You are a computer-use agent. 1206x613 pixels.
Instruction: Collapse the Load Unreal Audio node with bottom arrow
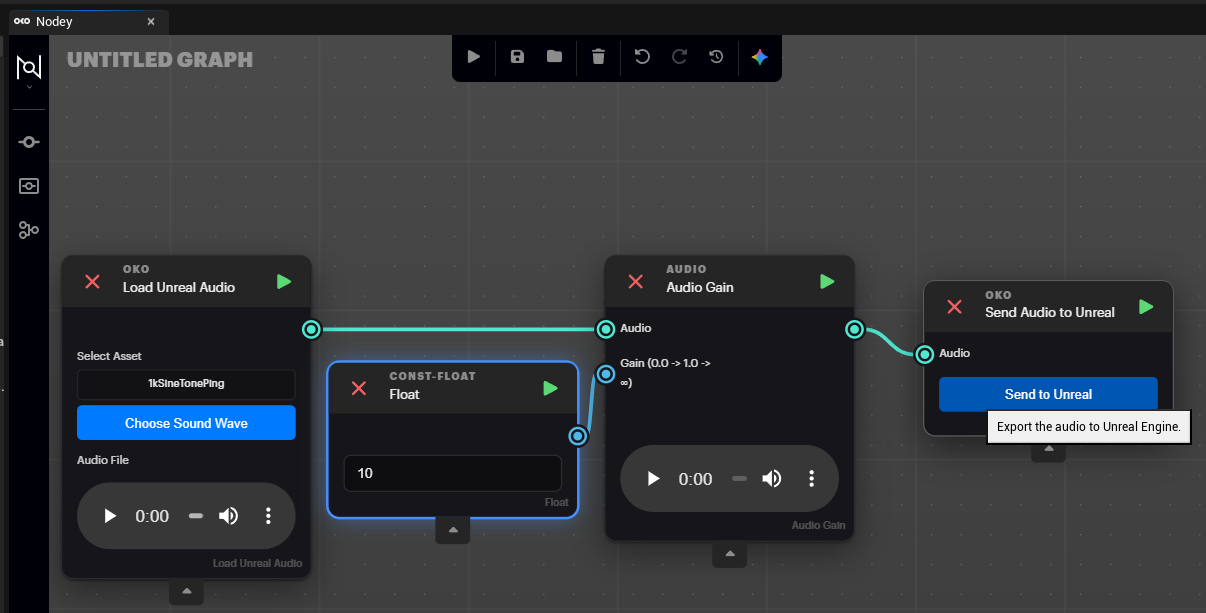186,593
